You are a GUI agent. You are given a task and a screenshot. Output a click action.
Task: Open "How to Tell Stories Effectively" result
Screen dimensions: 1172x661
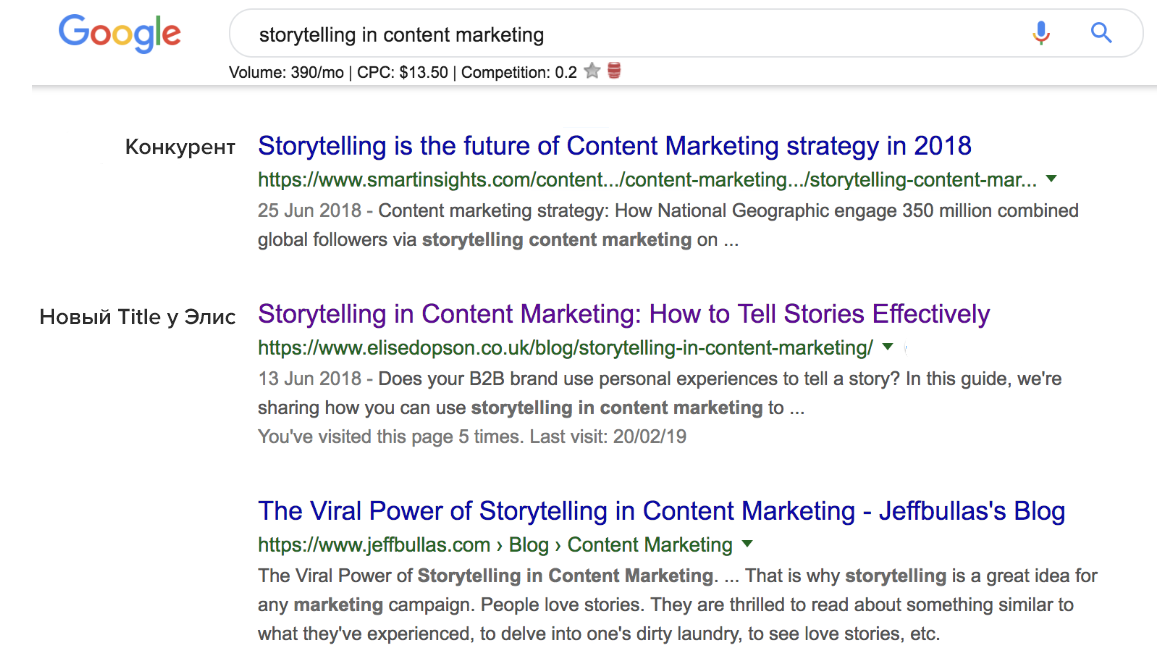click(x=623, y=314)
